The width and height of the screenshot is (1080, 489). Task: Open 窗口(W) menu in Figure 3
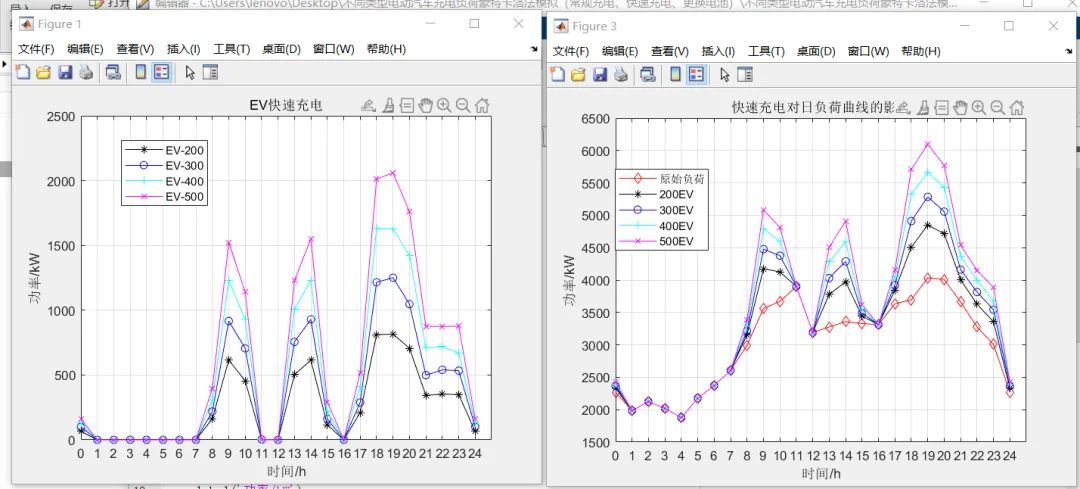[x=868, y=52]
